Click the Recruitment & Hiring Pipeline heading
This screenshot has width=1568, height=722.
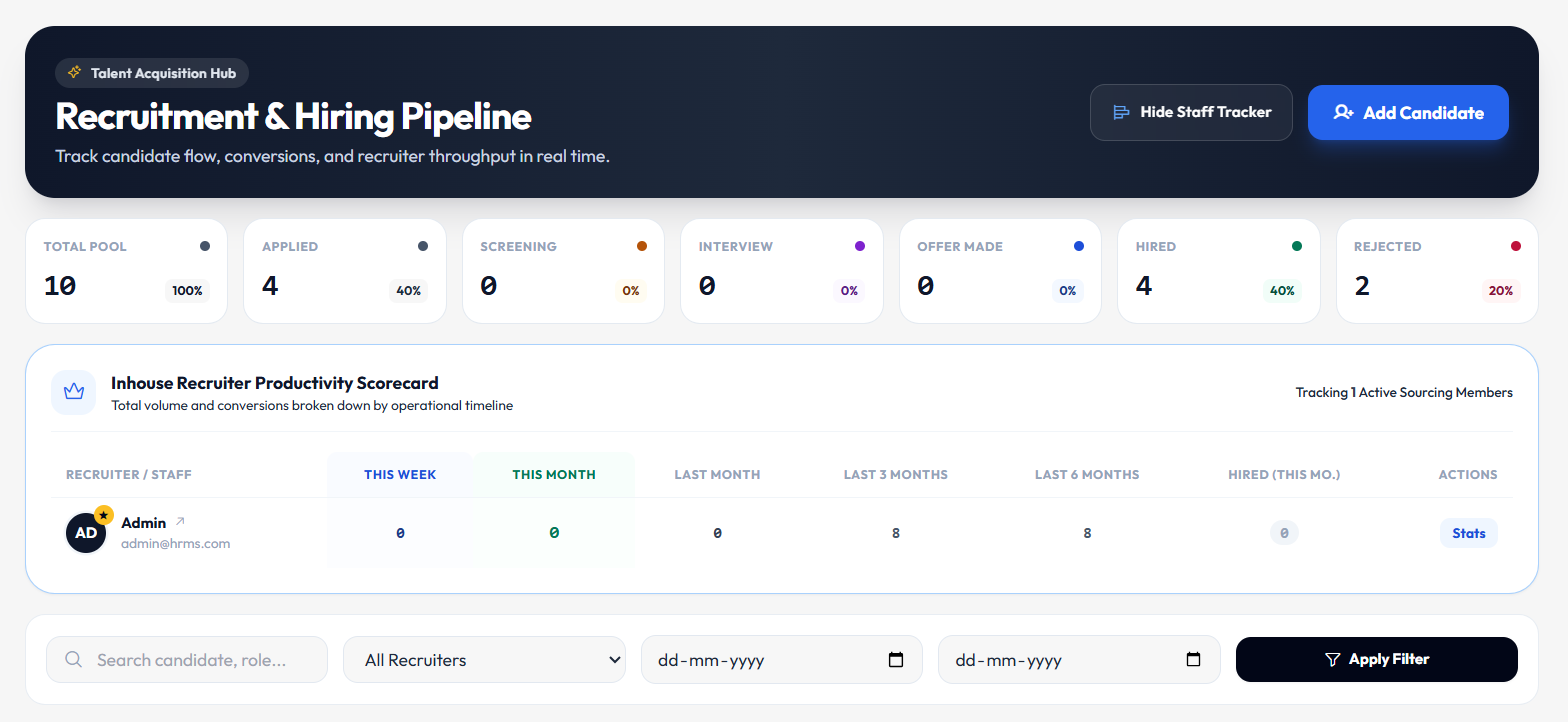(293, 117)
